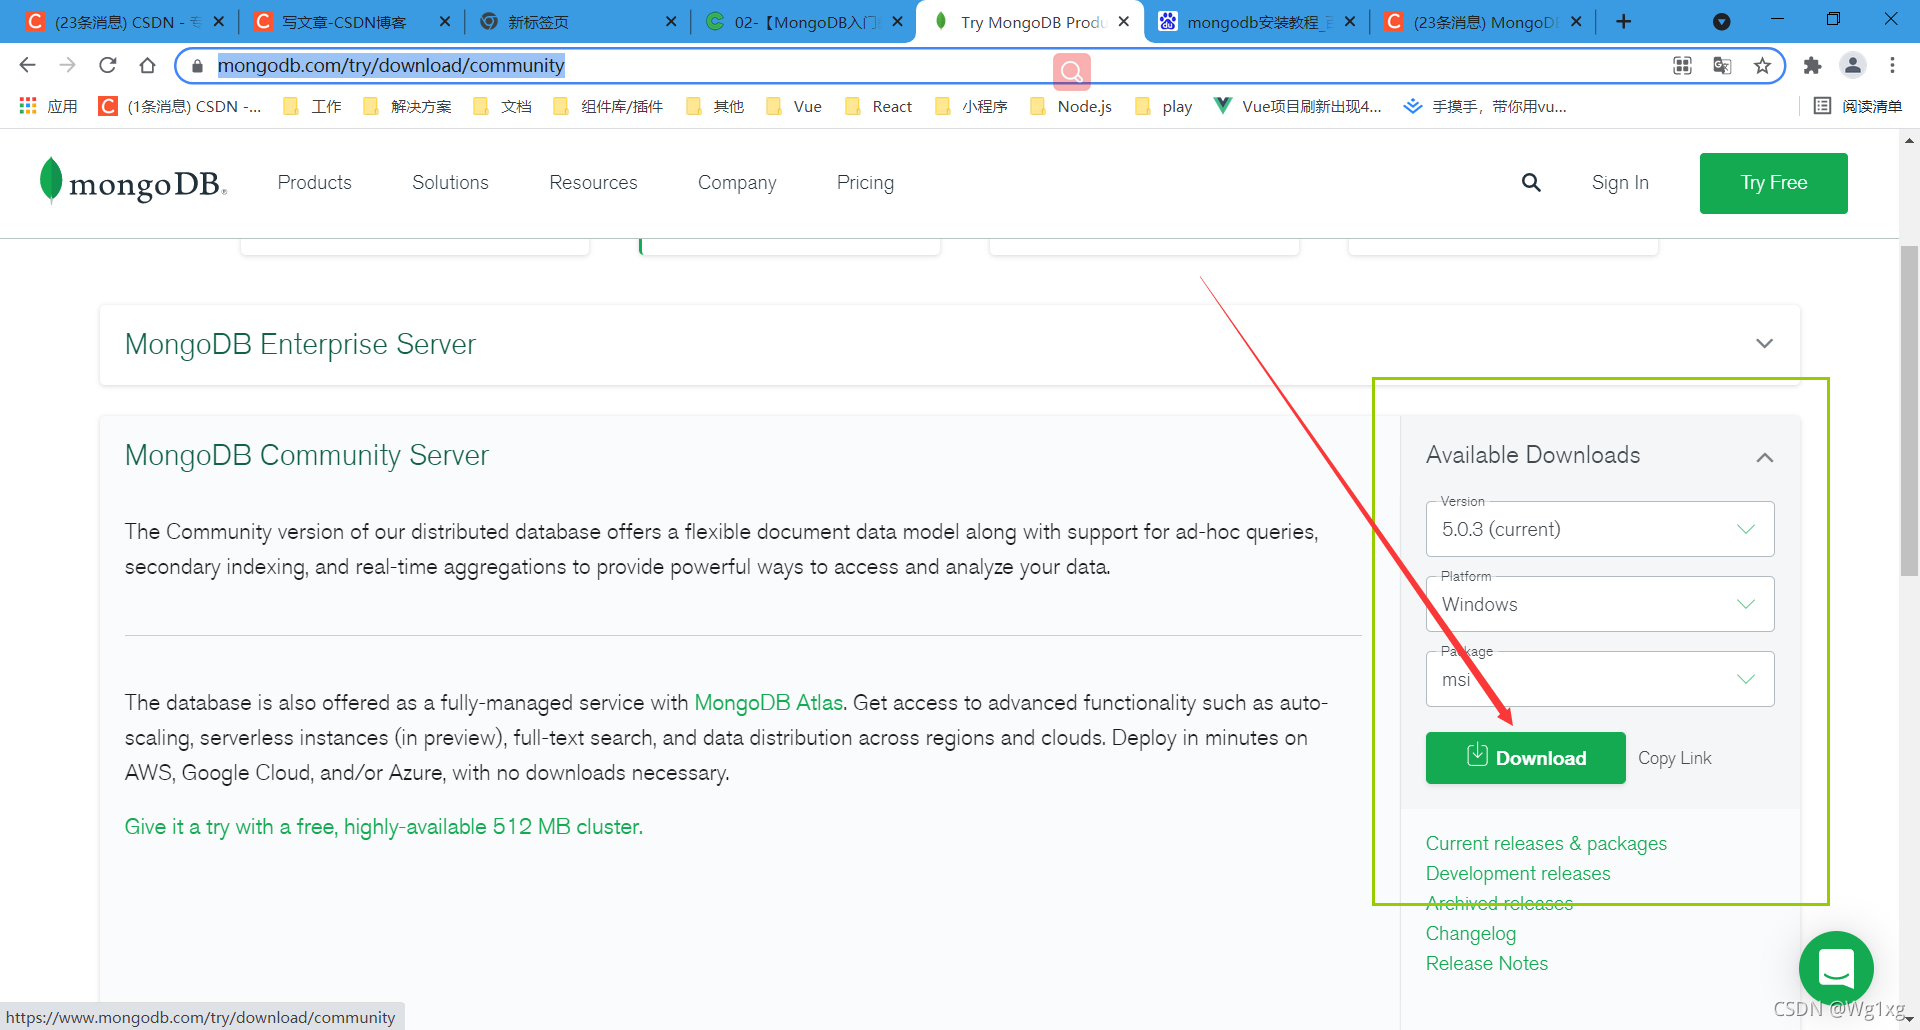
Task: Click the green Download button
Action: [1525, 758]
